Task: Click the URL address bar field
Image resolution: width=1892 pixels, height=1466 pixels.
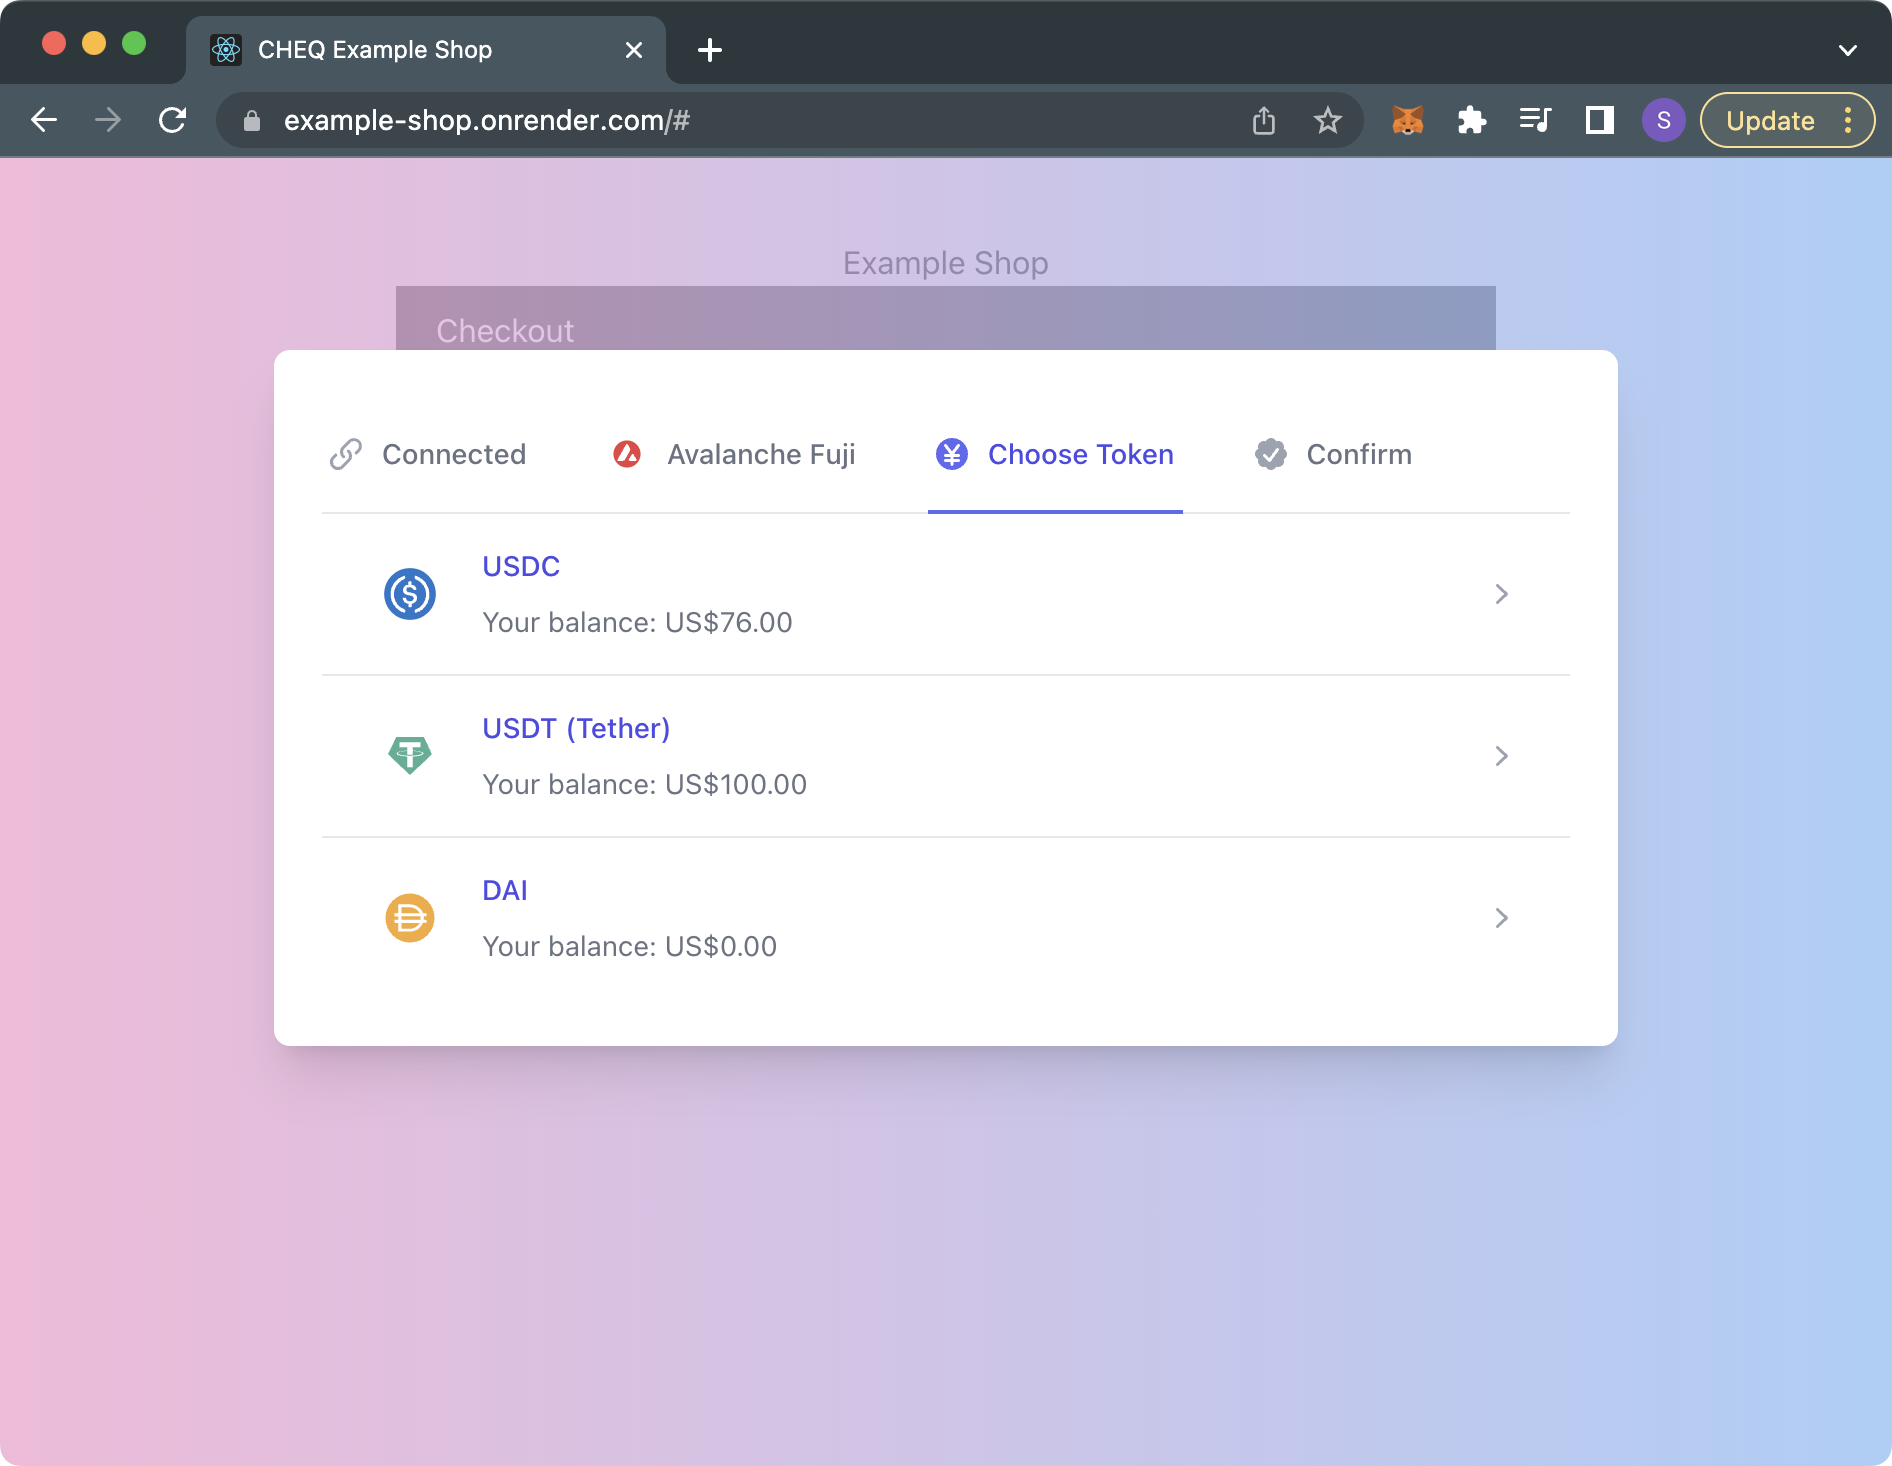Action: (700, 121)
